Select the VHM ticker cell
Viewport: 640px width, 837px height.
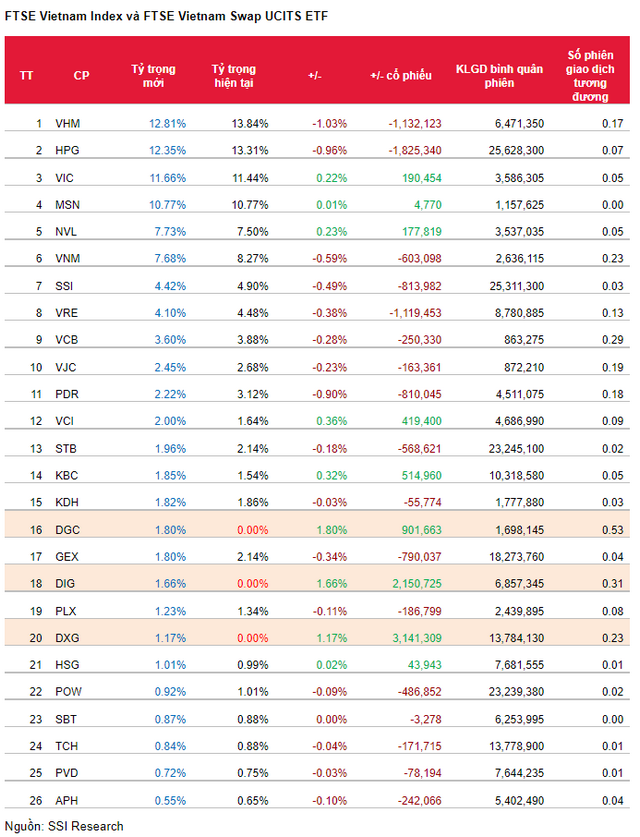click(67, 124)
